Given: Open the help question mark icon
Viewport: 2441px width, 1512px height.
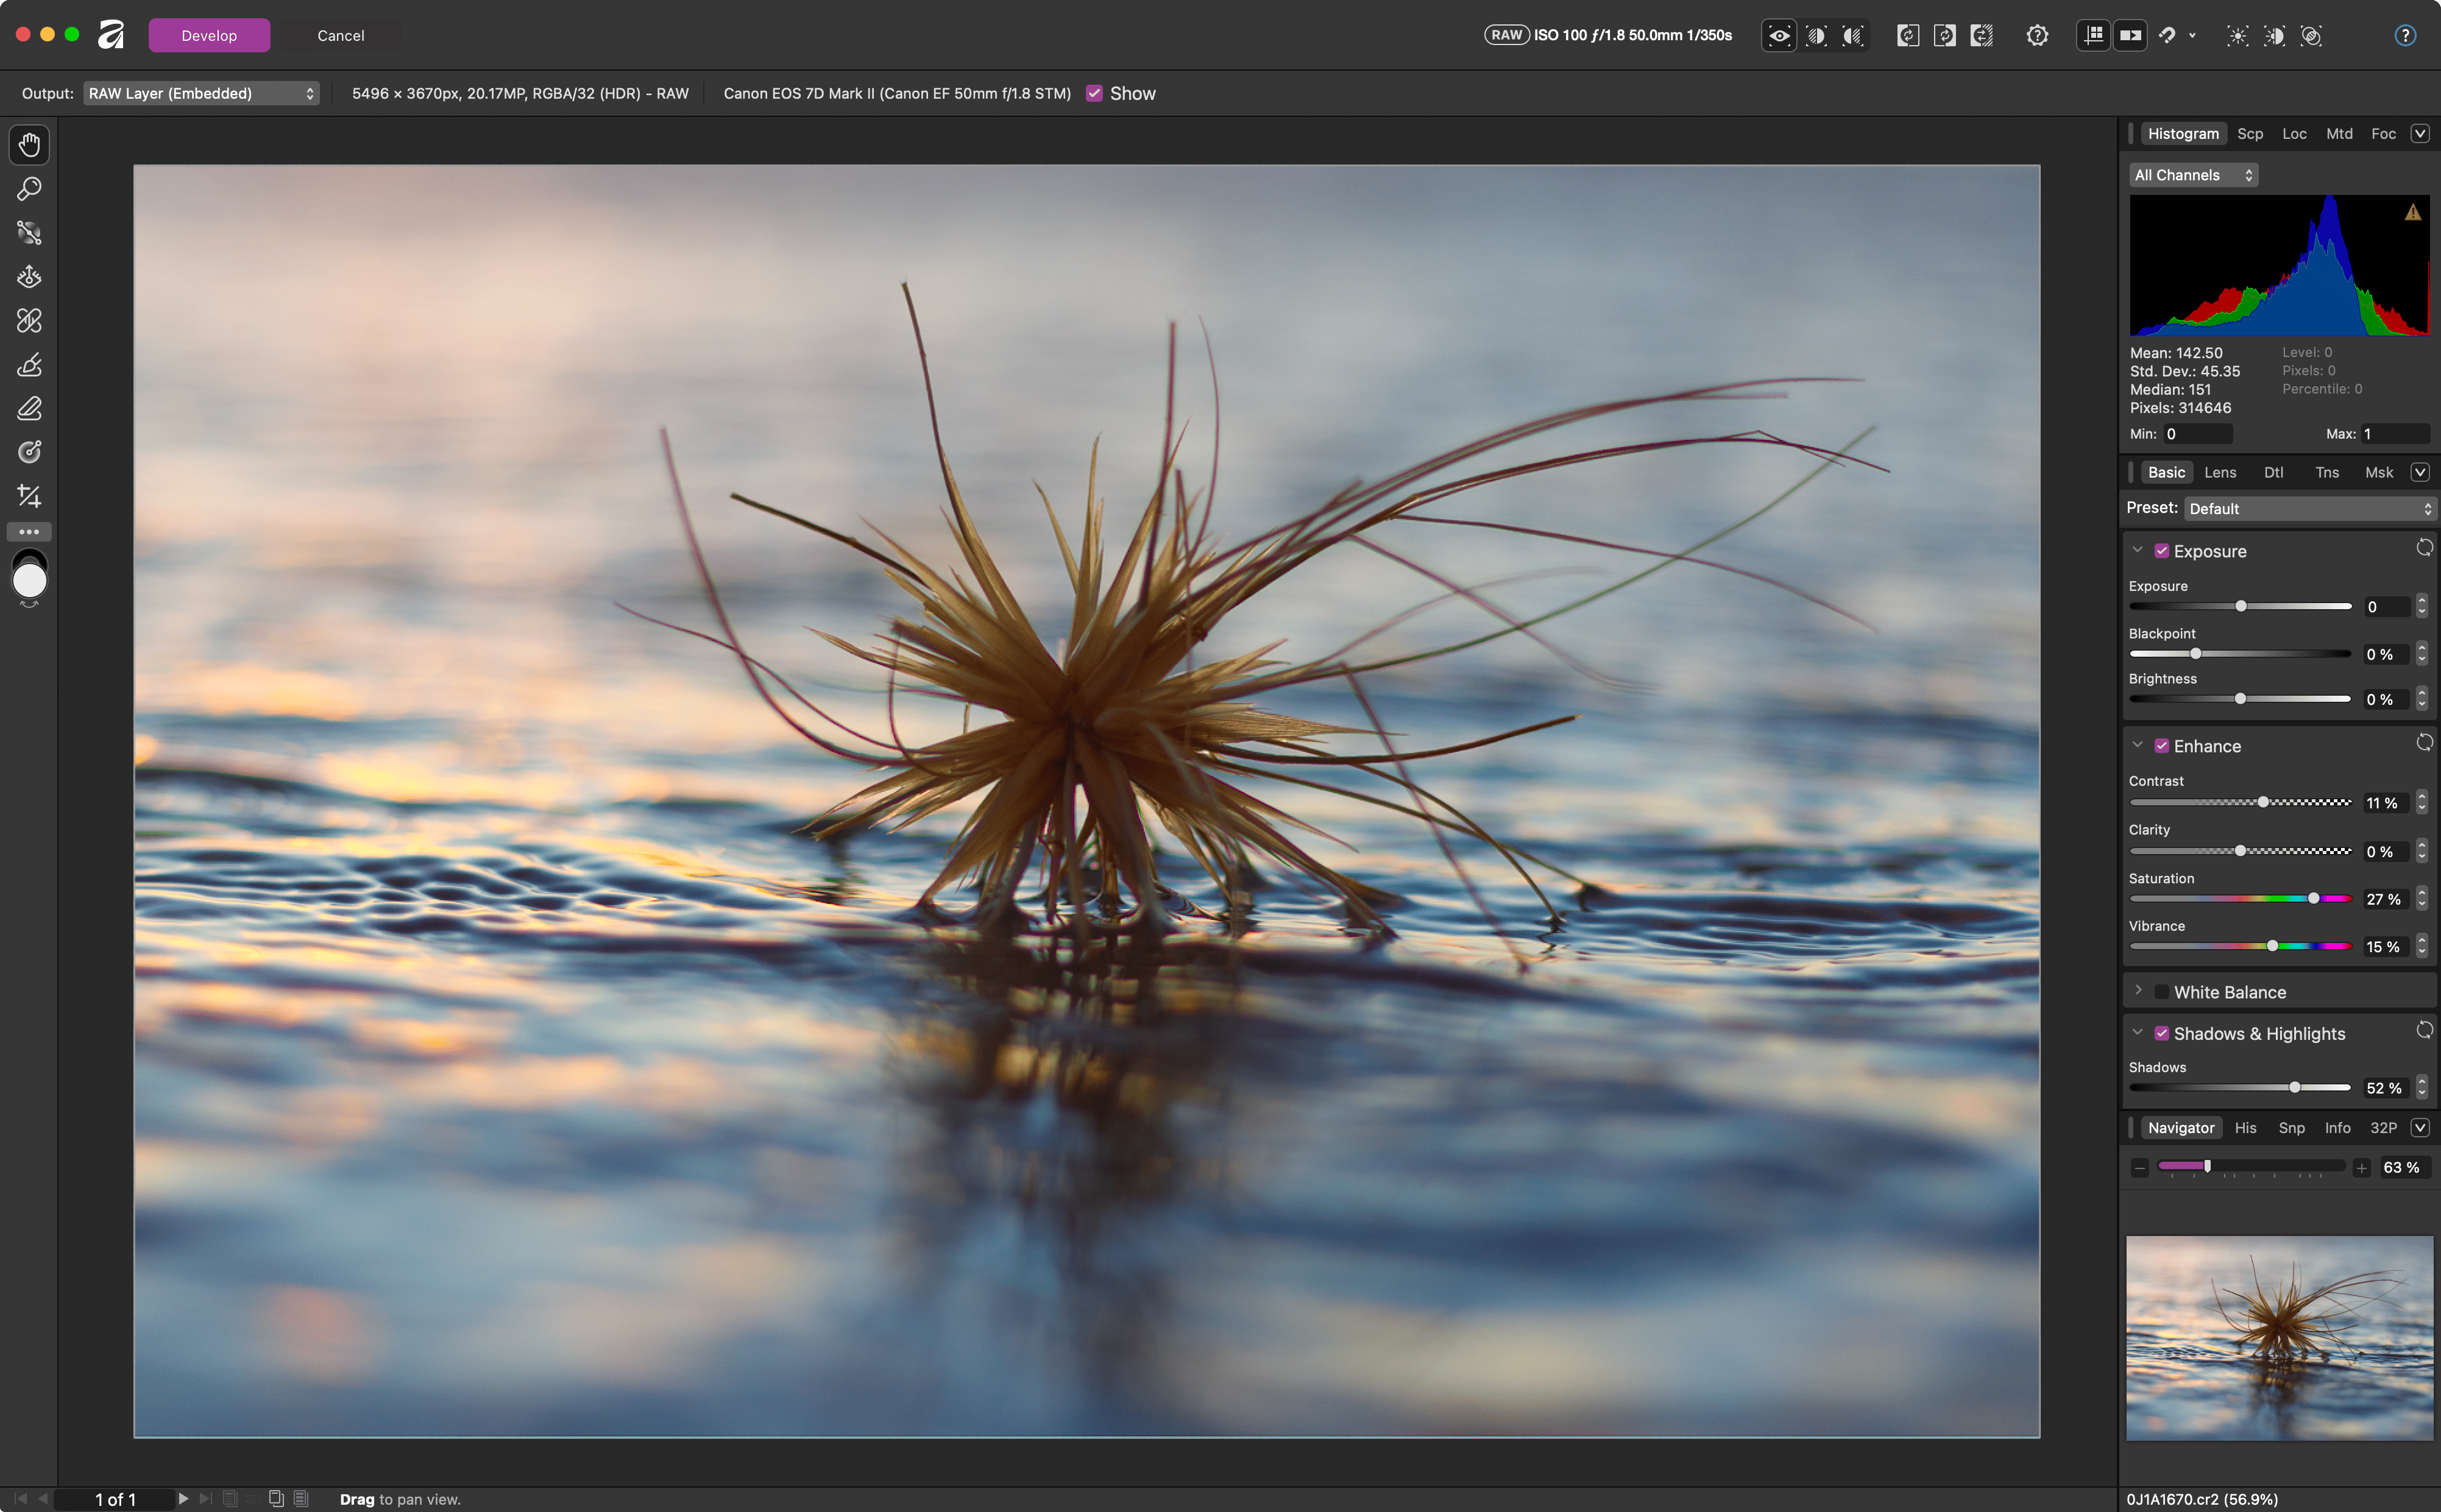Looking at the screenshot, I should point(2405,36).
